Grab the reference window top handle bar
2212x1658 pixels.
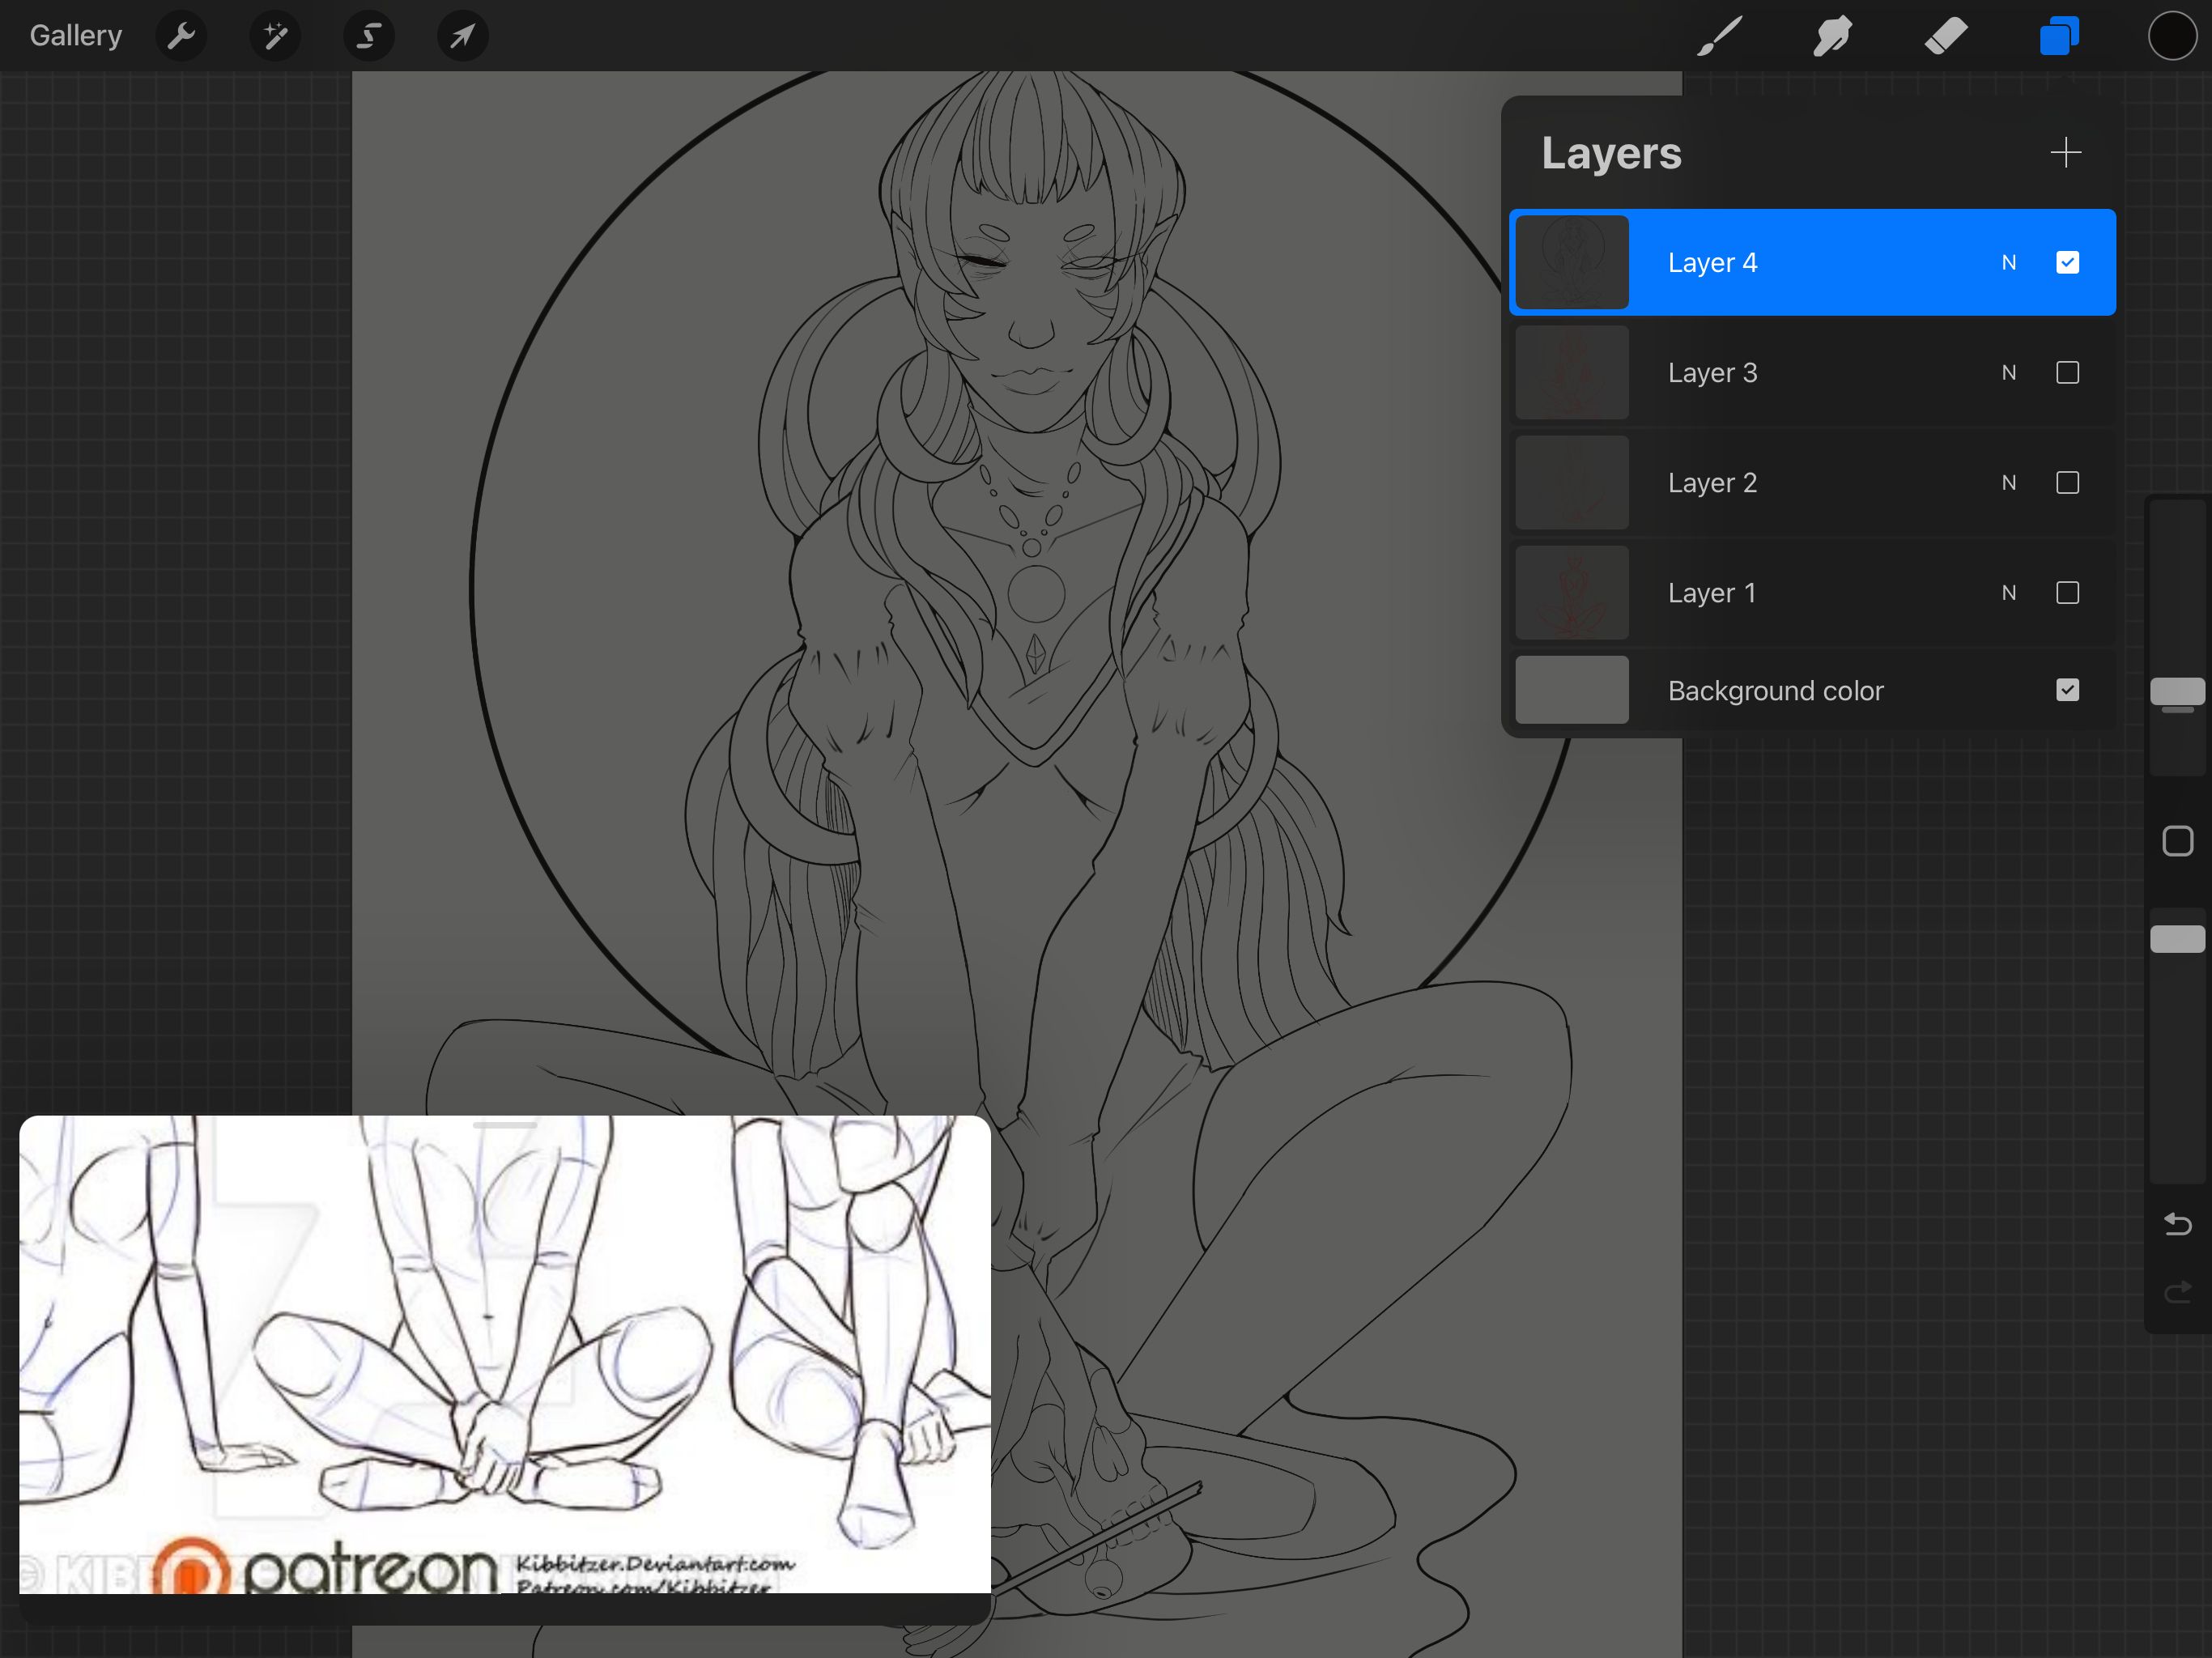pos(505,1125)
